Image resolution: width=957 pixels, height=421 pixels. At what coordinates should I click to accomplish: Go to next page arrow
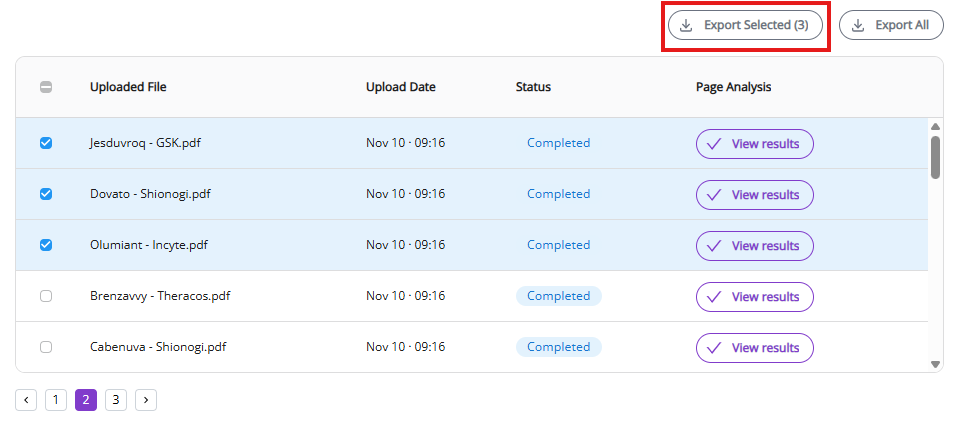point(146,400)
